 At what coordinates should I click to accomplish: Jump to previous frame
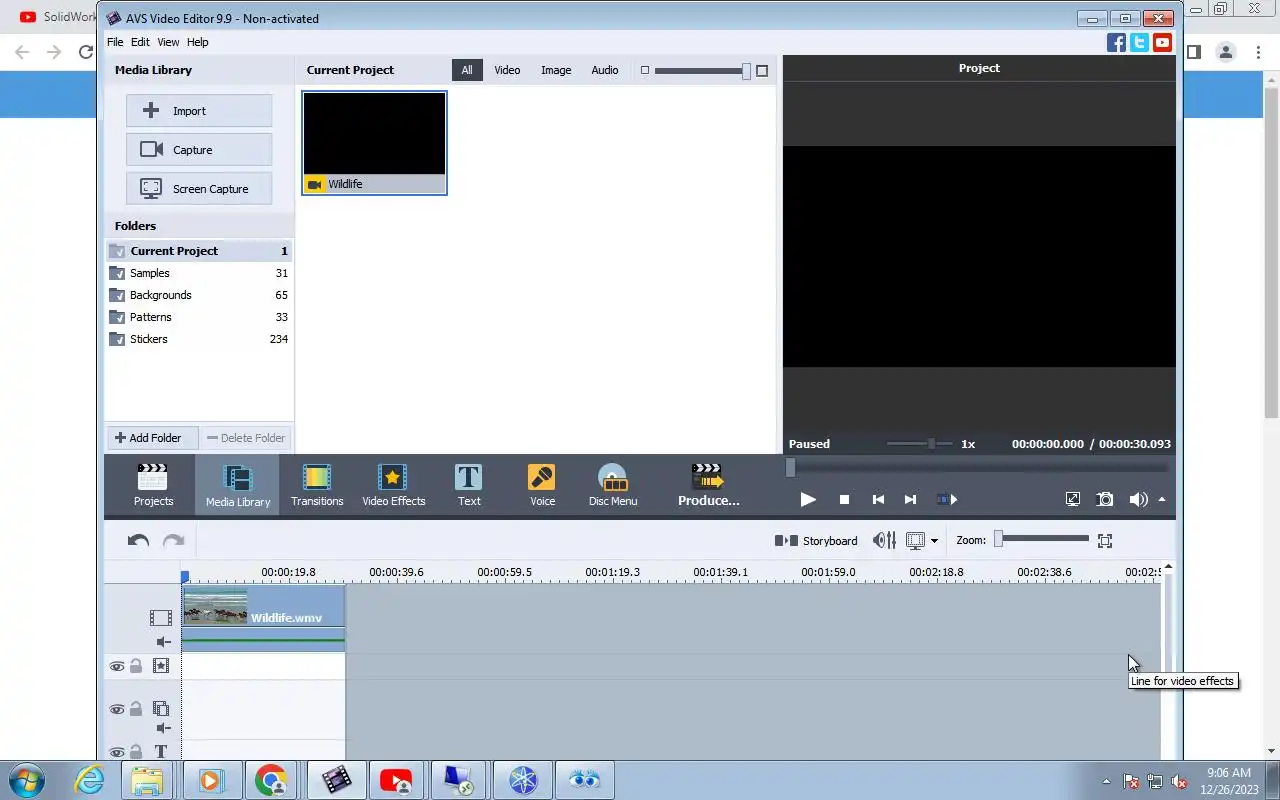click(878, 499)
